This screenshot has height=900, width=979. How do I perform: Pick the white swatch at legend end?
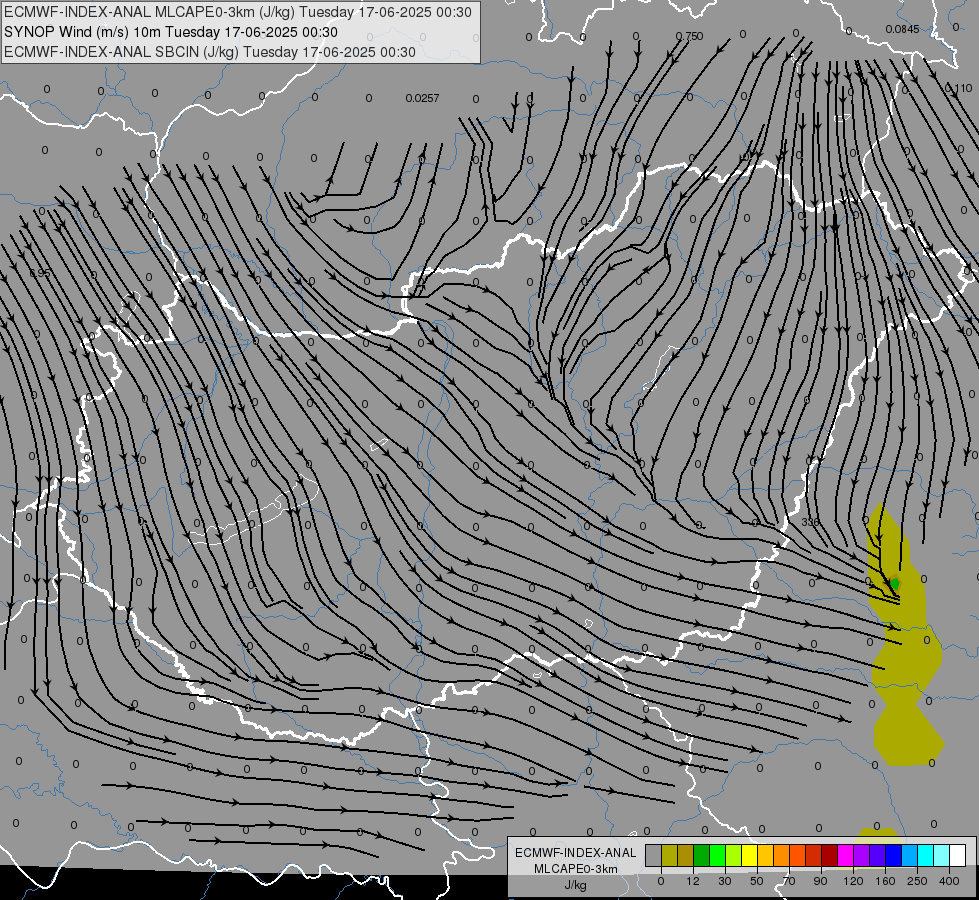(x=958, y=855)
